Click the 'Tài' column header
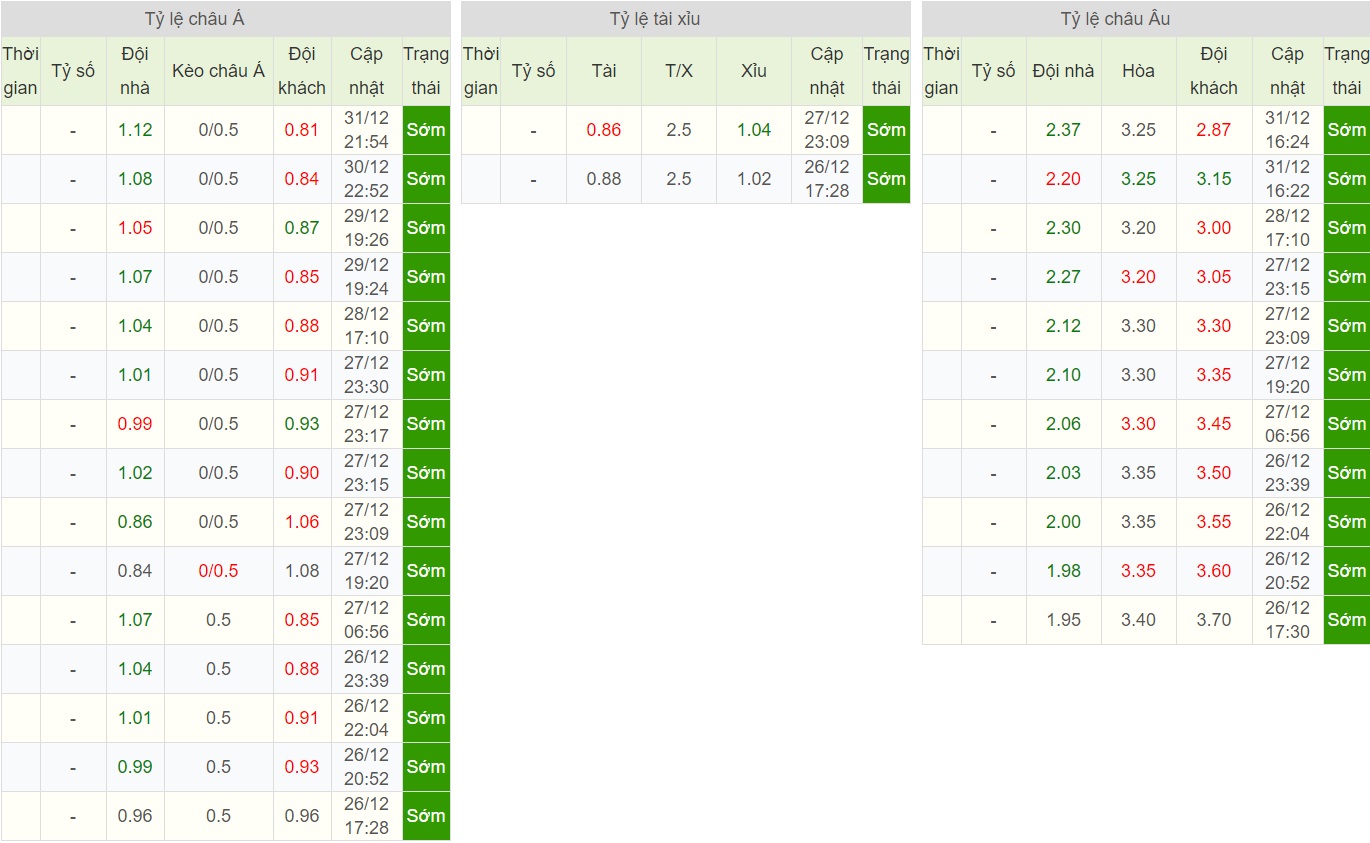This screenshot has width=1370, height=843. click(x=604, y=71)
